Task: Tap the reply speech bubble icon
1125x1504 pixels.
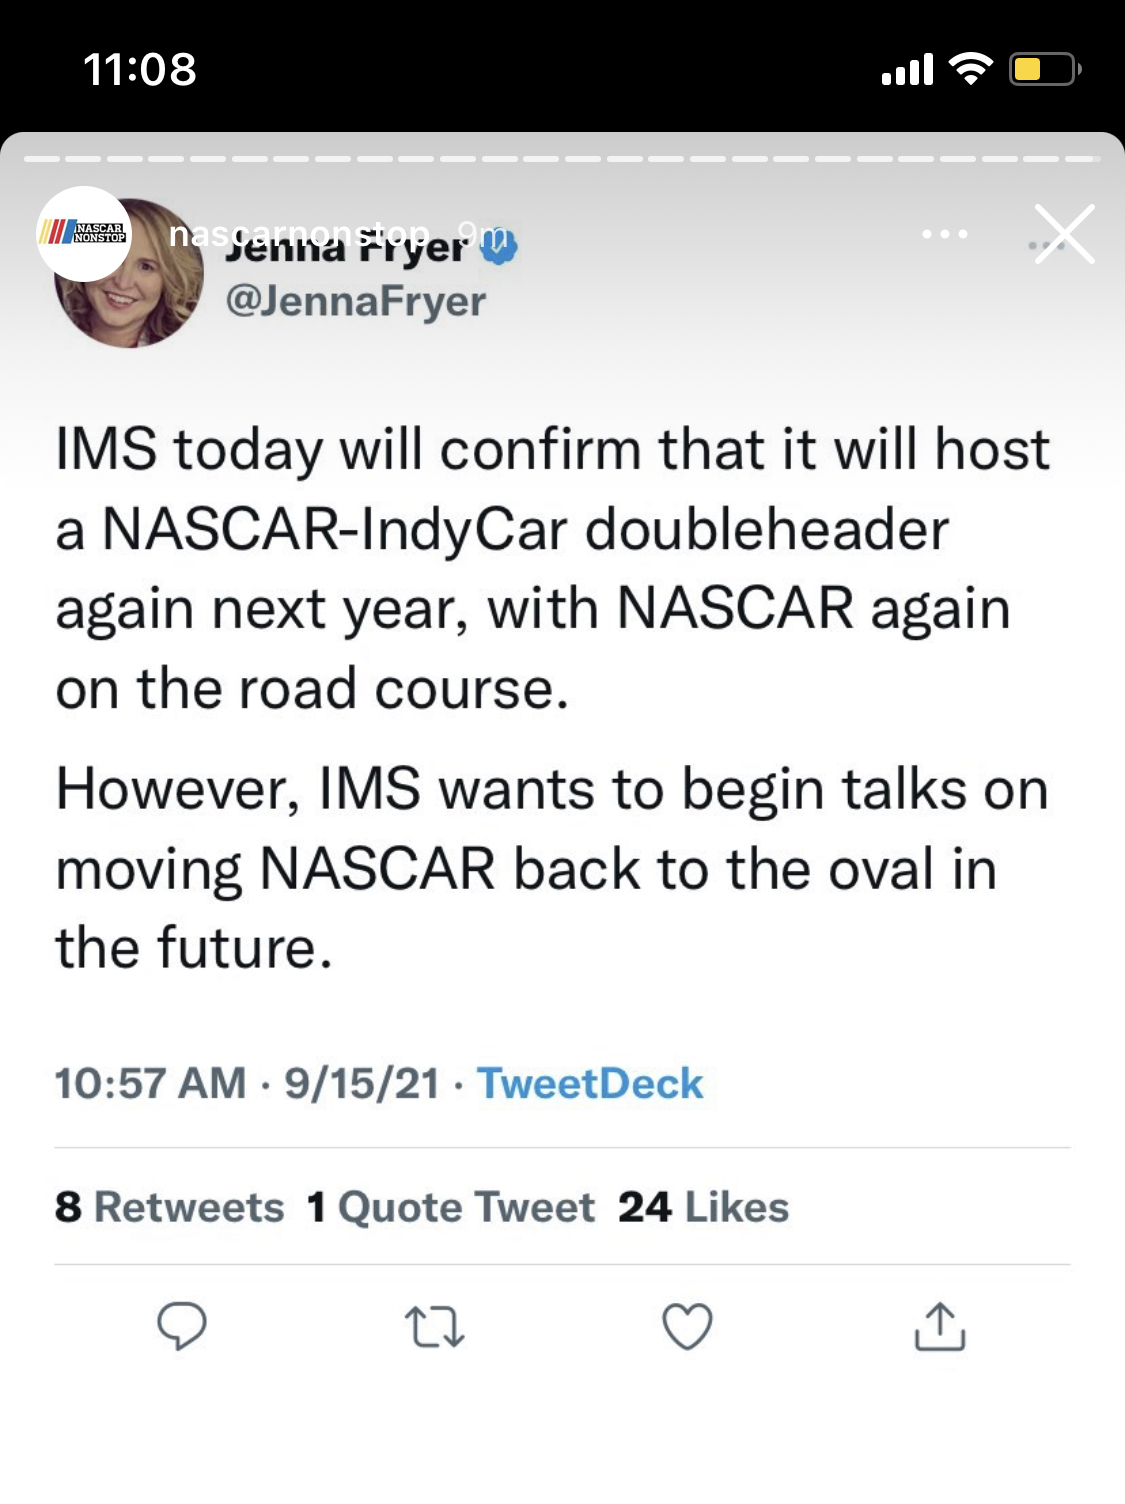Action: (x=182, y=1326)
